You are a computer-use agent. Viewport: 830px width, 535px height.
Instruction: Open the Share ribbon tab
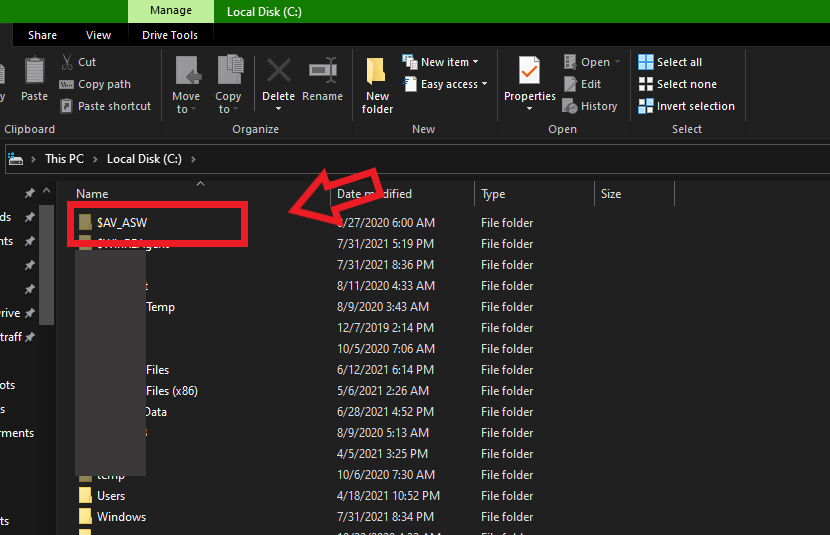point(42,35)
